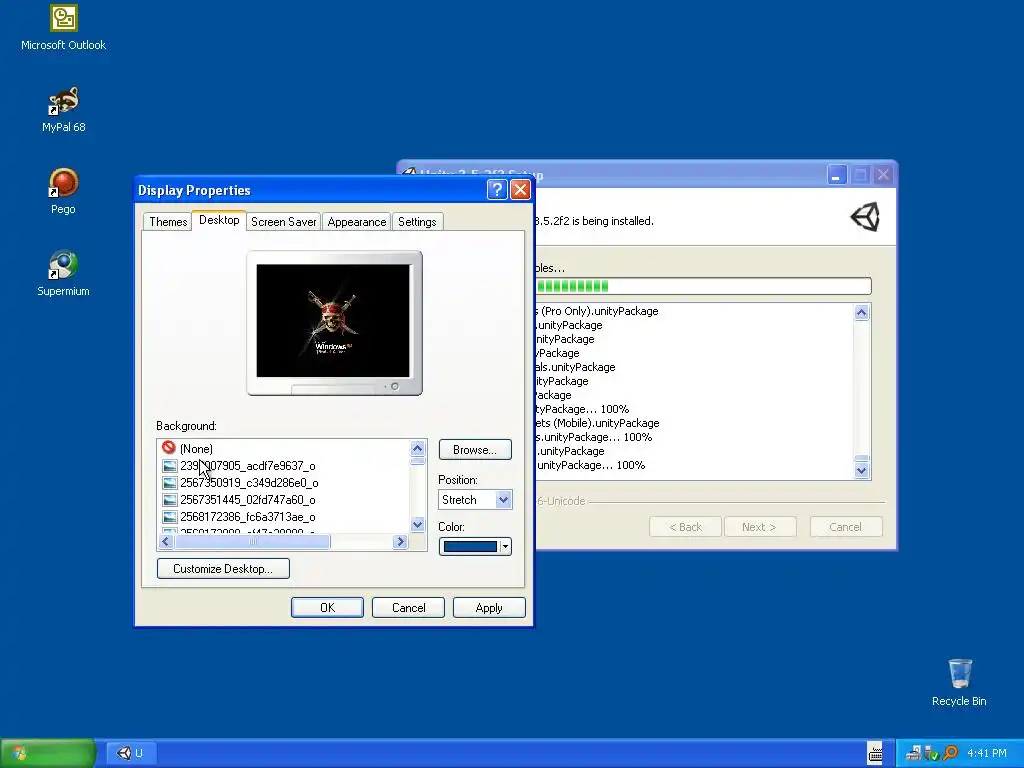Click the red (None) background icon
The height and width of the screenshot is (768, 1024).
click(169, 448)
